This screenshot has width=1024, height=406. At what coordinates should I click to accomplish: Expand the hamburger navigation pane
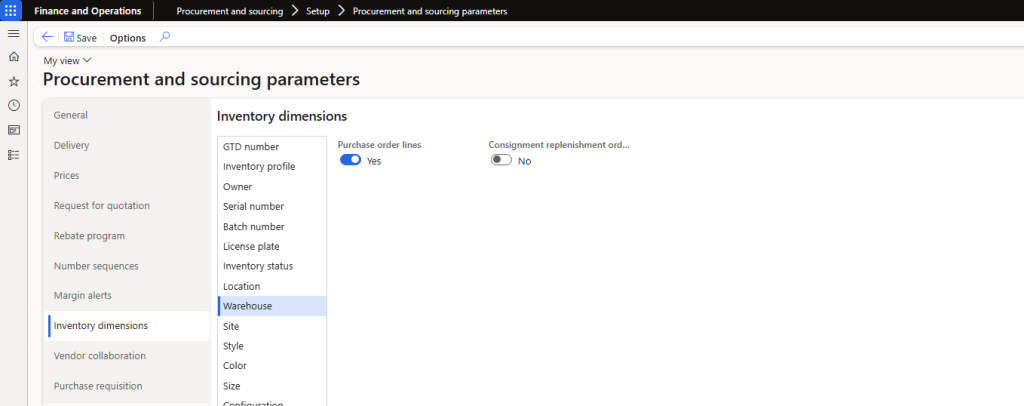[x=13, y=34]
